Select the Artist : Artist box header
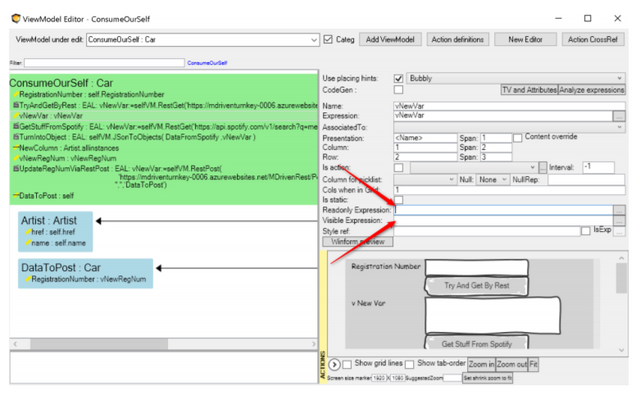The height and width of the screenshot is (395, 640). click(x=49, y=221)
